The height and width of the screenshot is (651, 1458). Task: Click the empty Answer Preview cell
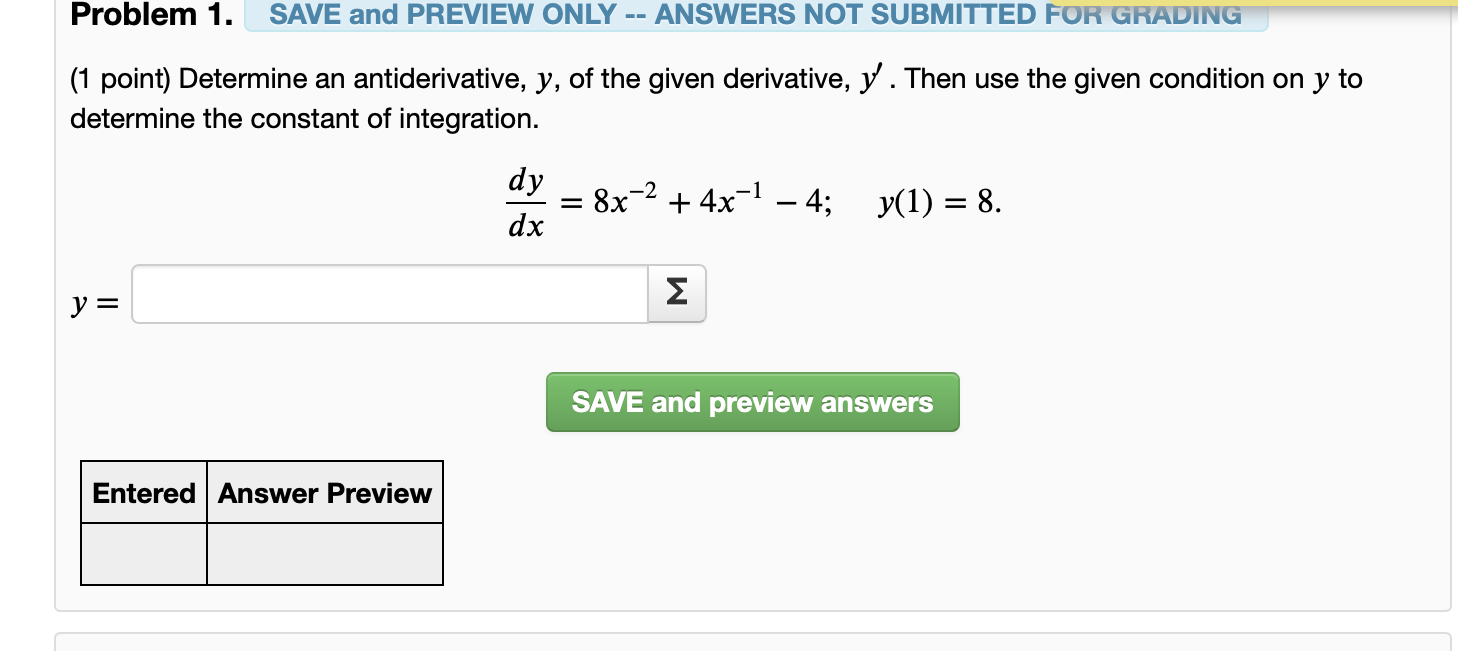click(x=324, y=551)
